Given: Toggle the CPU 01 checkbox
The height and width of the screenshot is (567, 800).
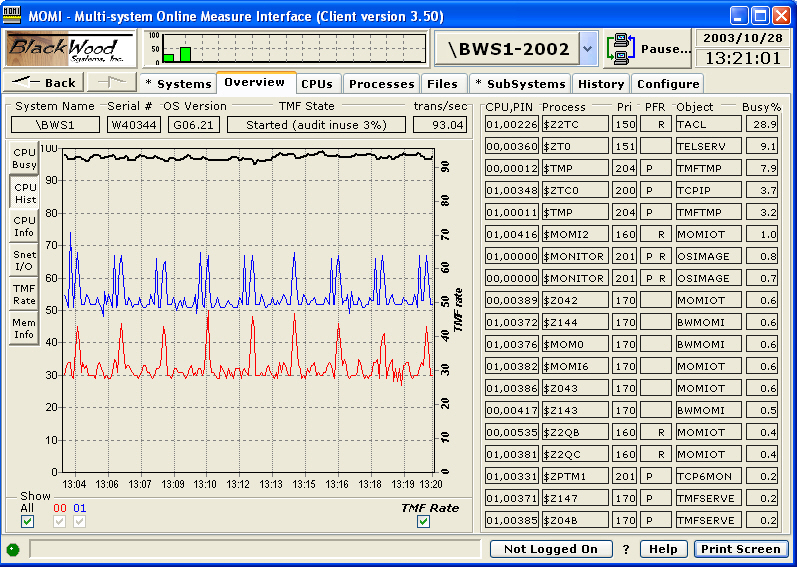Looking at the screenshot, I should (80, 522).
